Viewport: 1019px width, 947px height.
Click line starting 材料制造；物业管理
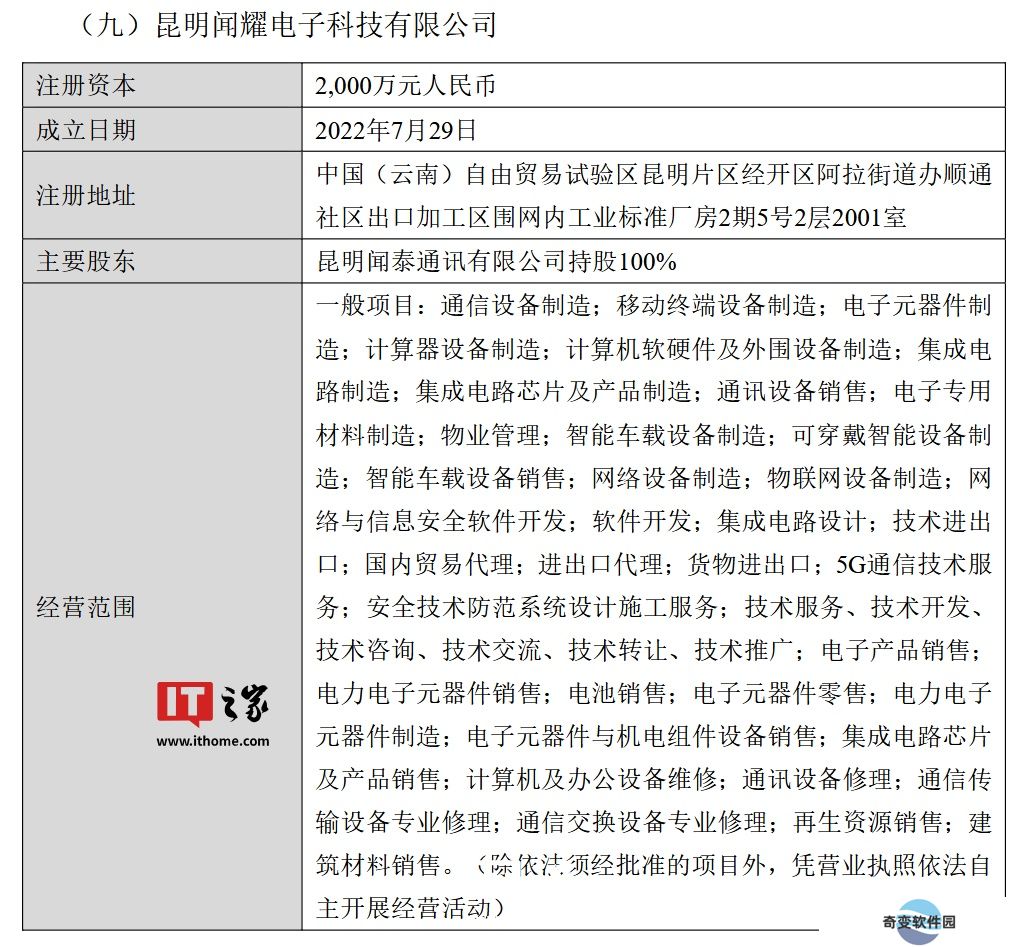point(654,435)
